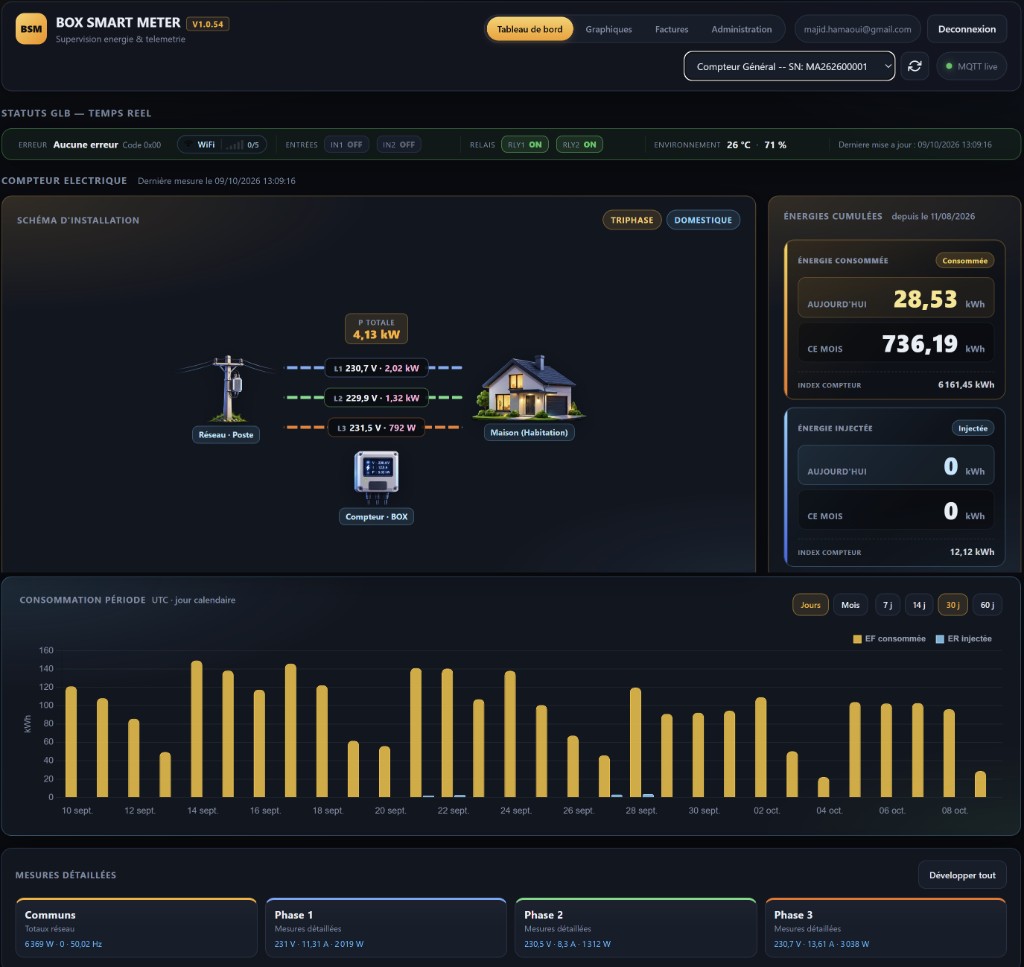This screenshot has width=1024, height=967.
Task: Expand the Phase 2 measurements card
Action: pos(635,928)
